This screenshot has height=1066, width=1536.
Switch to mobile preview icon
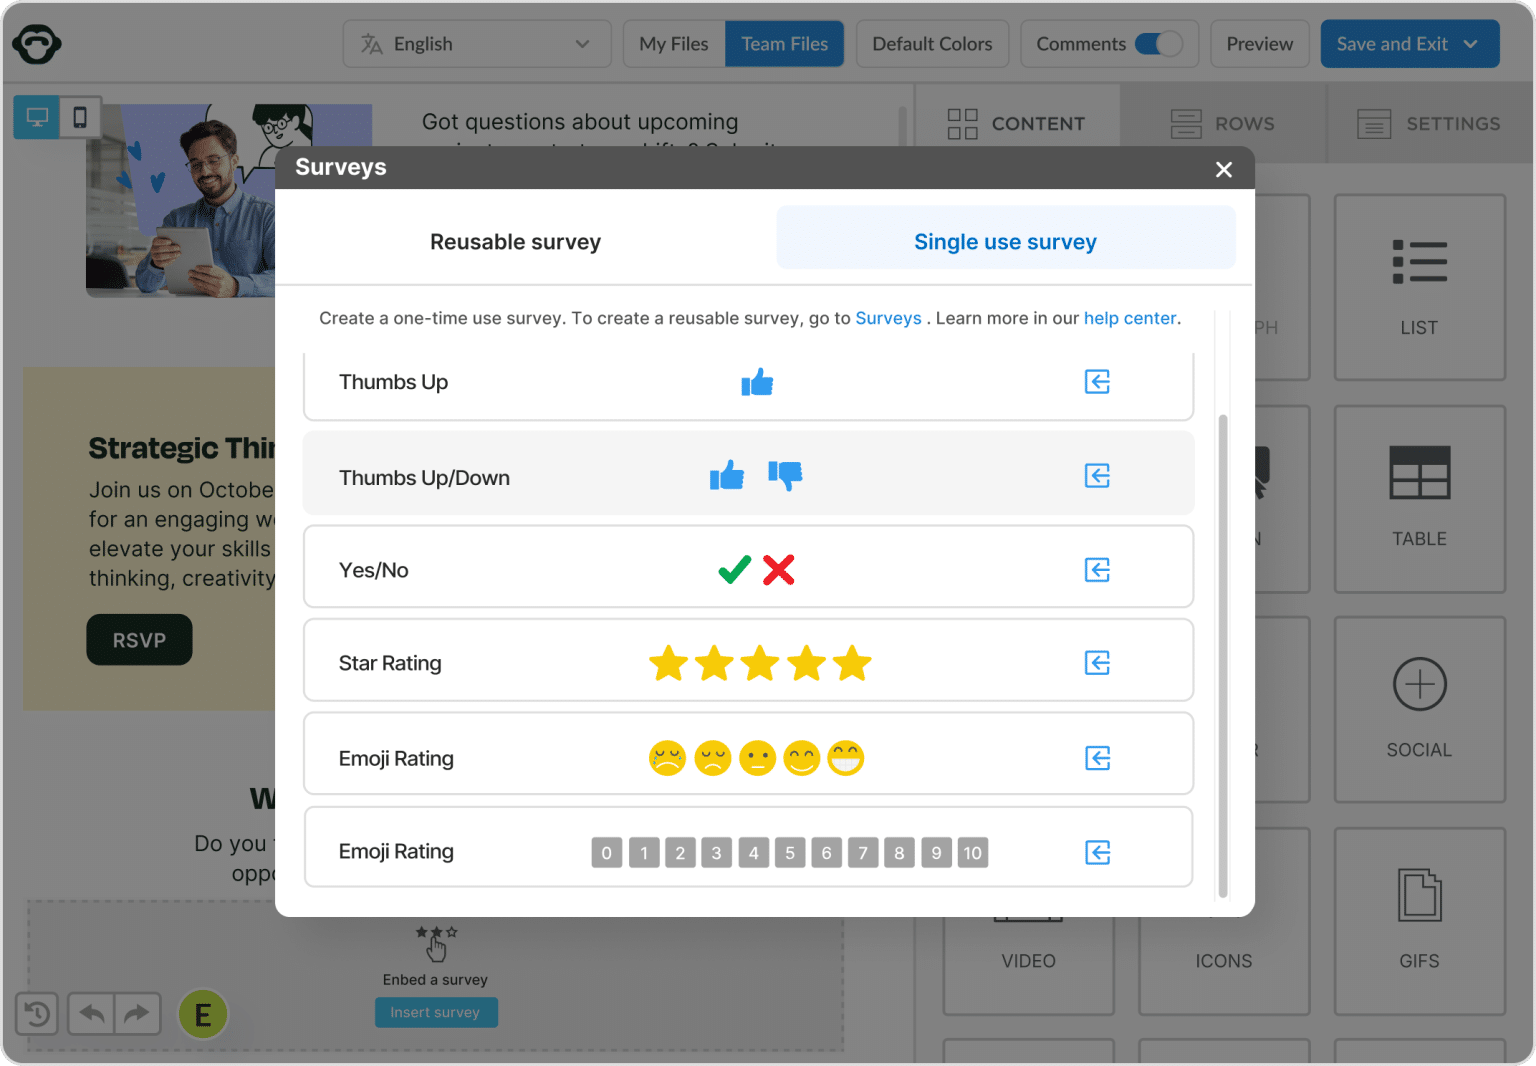point(79,117)
